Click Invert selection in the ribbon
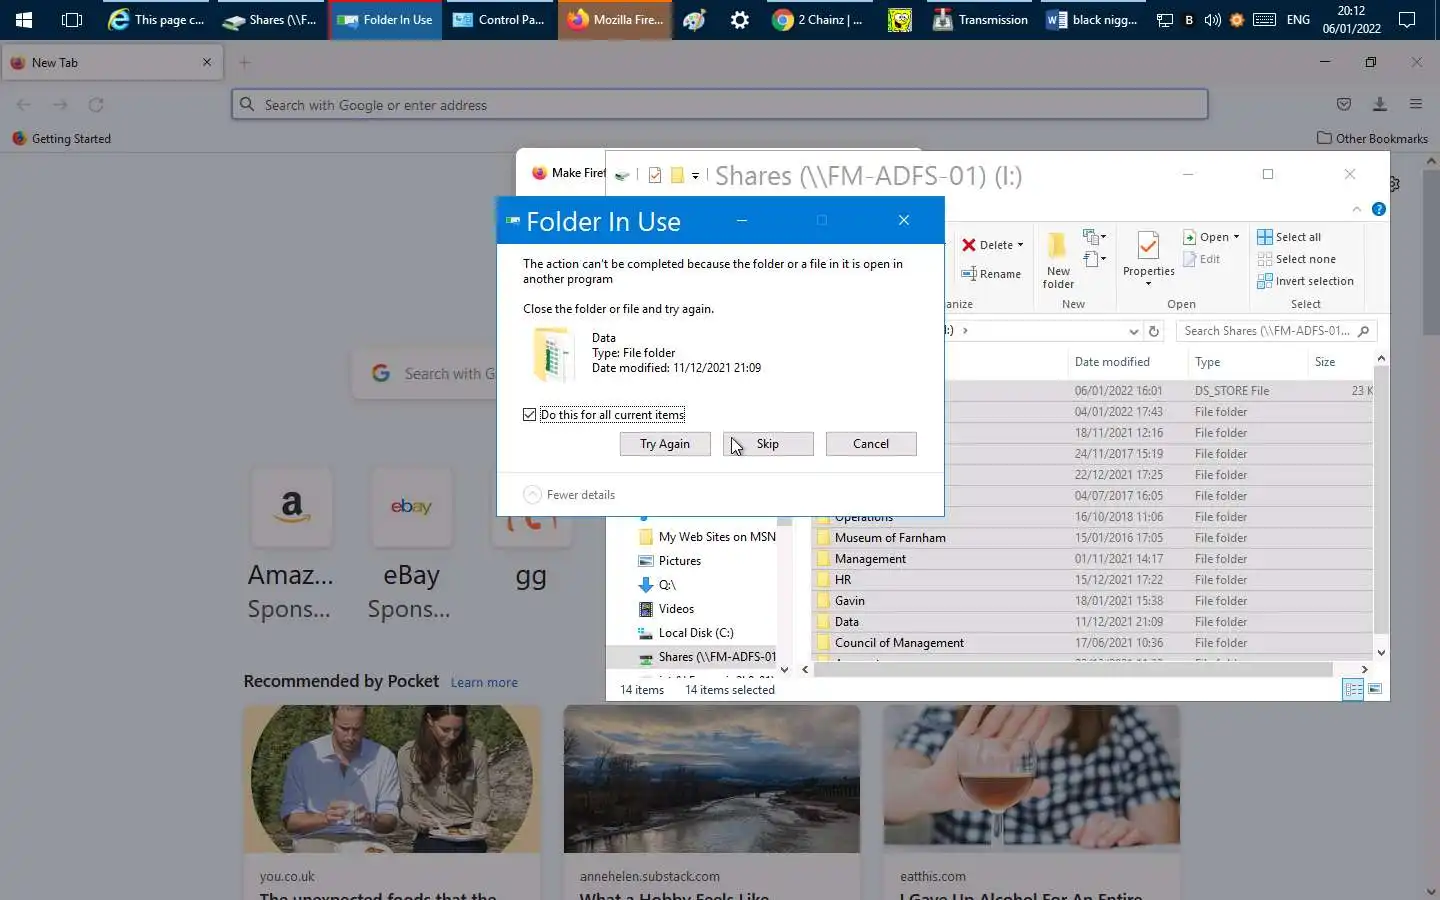 tap(1305, 281)
